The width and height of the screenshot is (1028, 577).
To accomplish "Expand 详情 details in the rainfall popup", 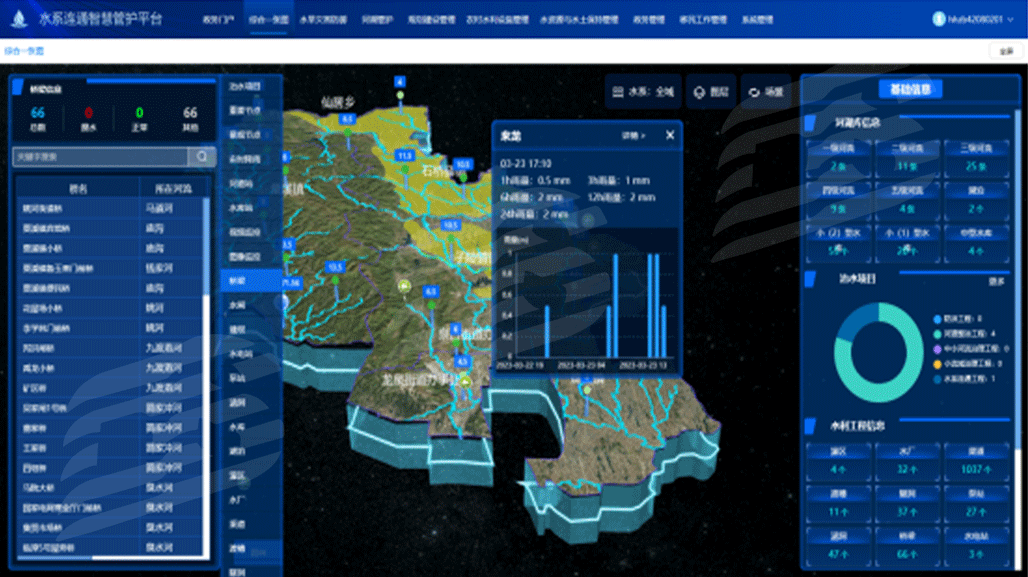I will coord(634,135).
